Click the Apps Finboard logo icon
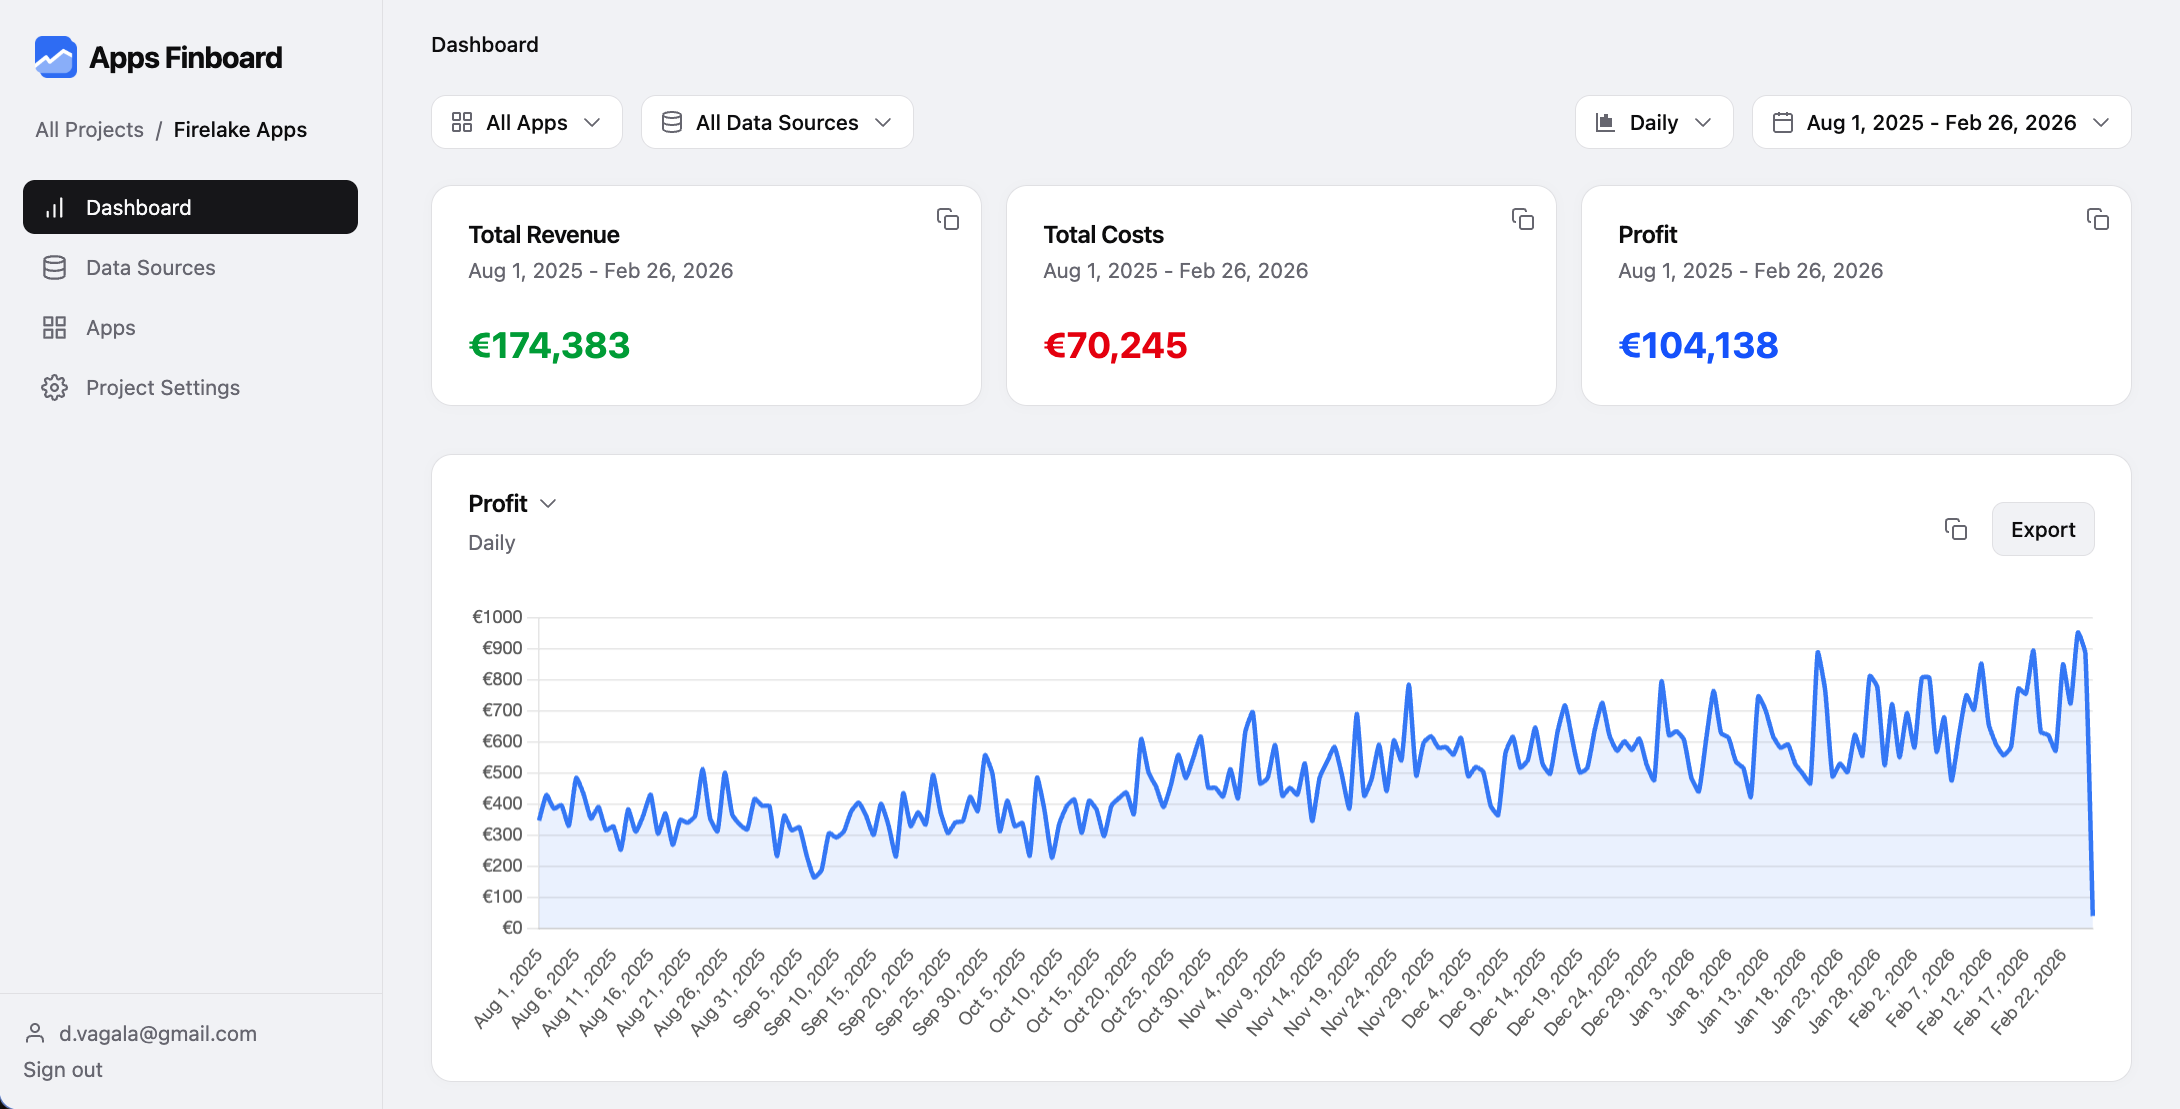Viewport: 2180px width, 1109px height. 55,57
